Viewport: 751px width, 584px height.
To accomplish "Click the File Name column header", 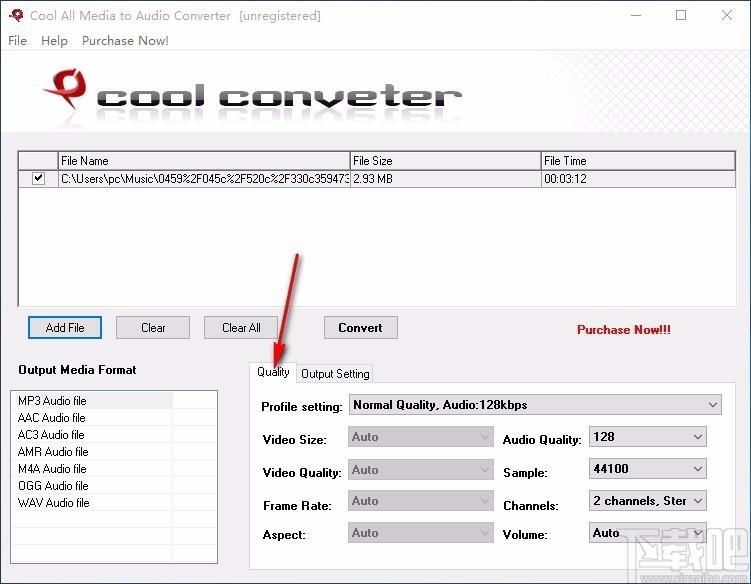I will point(204,160).
